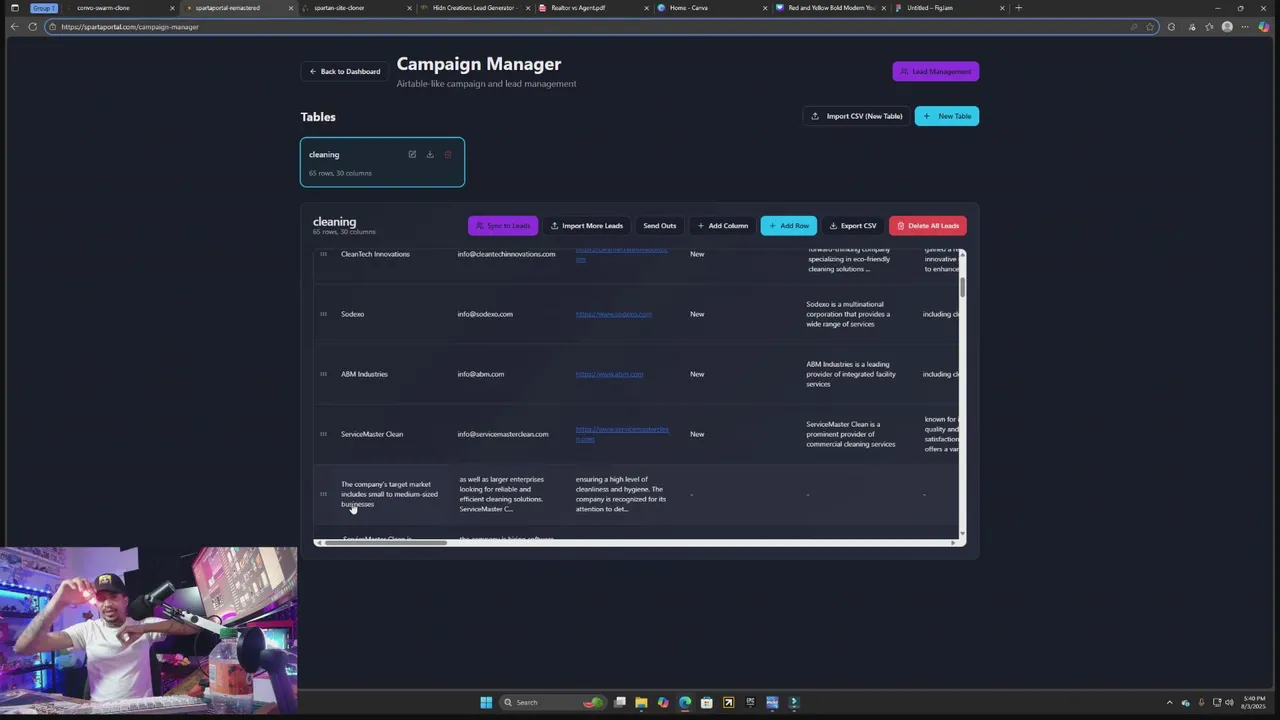Show hidden system tray icons chevron
Screen dimensions: 1280x720
click(x=1169, y=702)
